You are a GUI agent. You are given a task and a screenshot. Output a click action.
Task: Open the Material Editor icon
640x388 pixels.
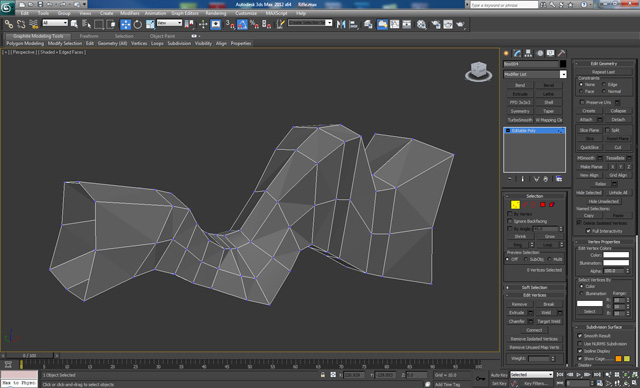421,24
